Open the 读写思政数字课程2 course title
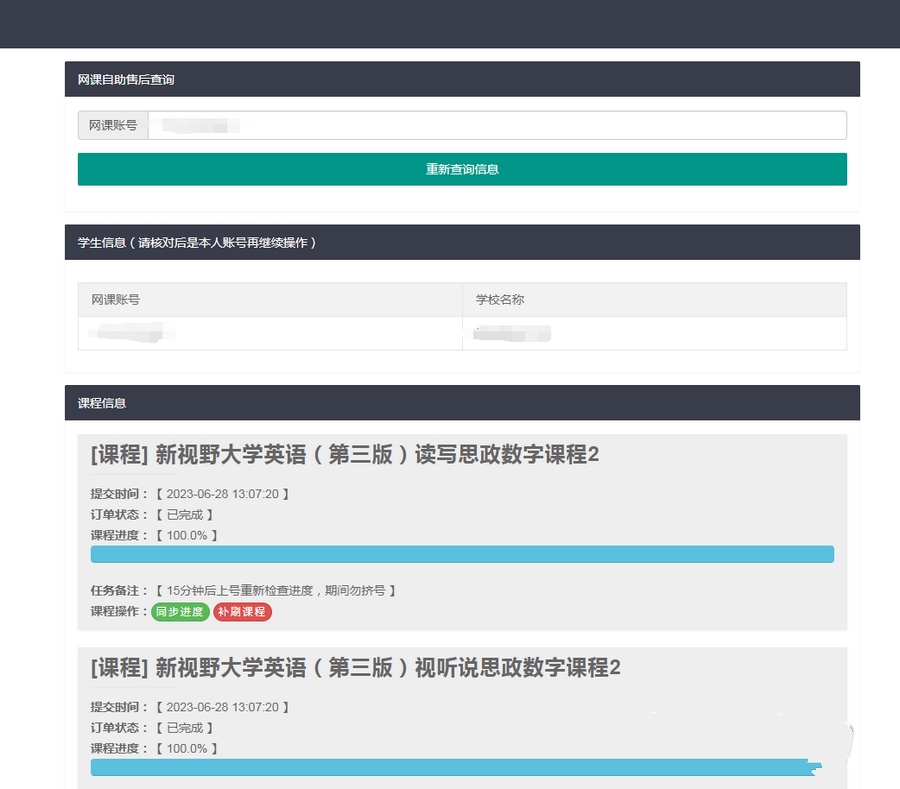The height and width of the screenshot is (789, 900). (344, 454)
